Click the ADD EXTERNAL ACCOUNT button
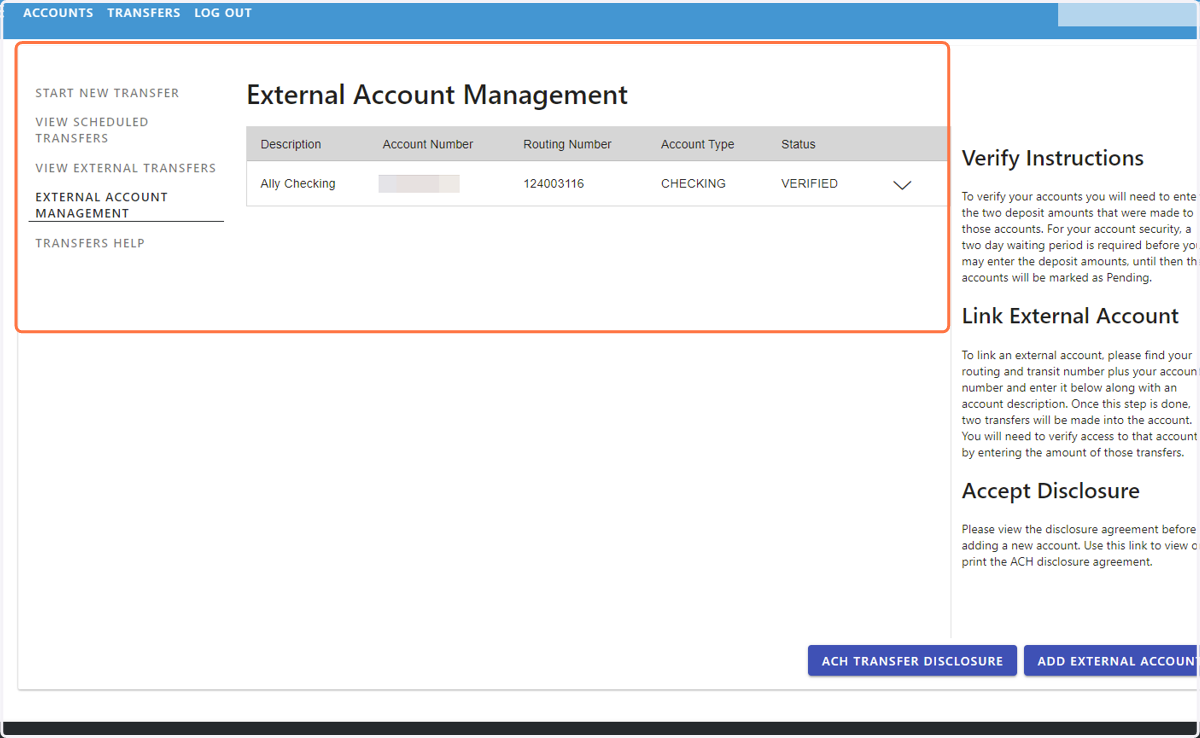 click(1112, 661)
